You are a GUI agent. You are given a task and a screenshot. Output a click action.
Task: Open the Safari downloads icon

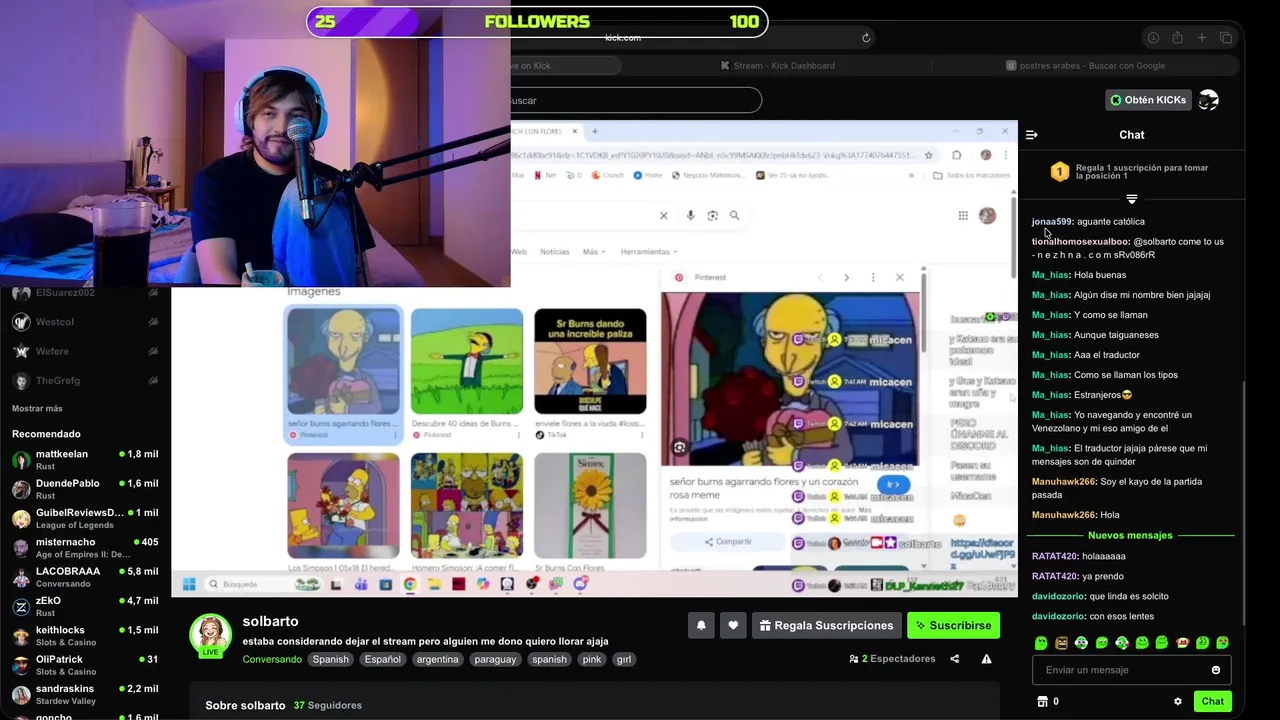pos(1153,38)
